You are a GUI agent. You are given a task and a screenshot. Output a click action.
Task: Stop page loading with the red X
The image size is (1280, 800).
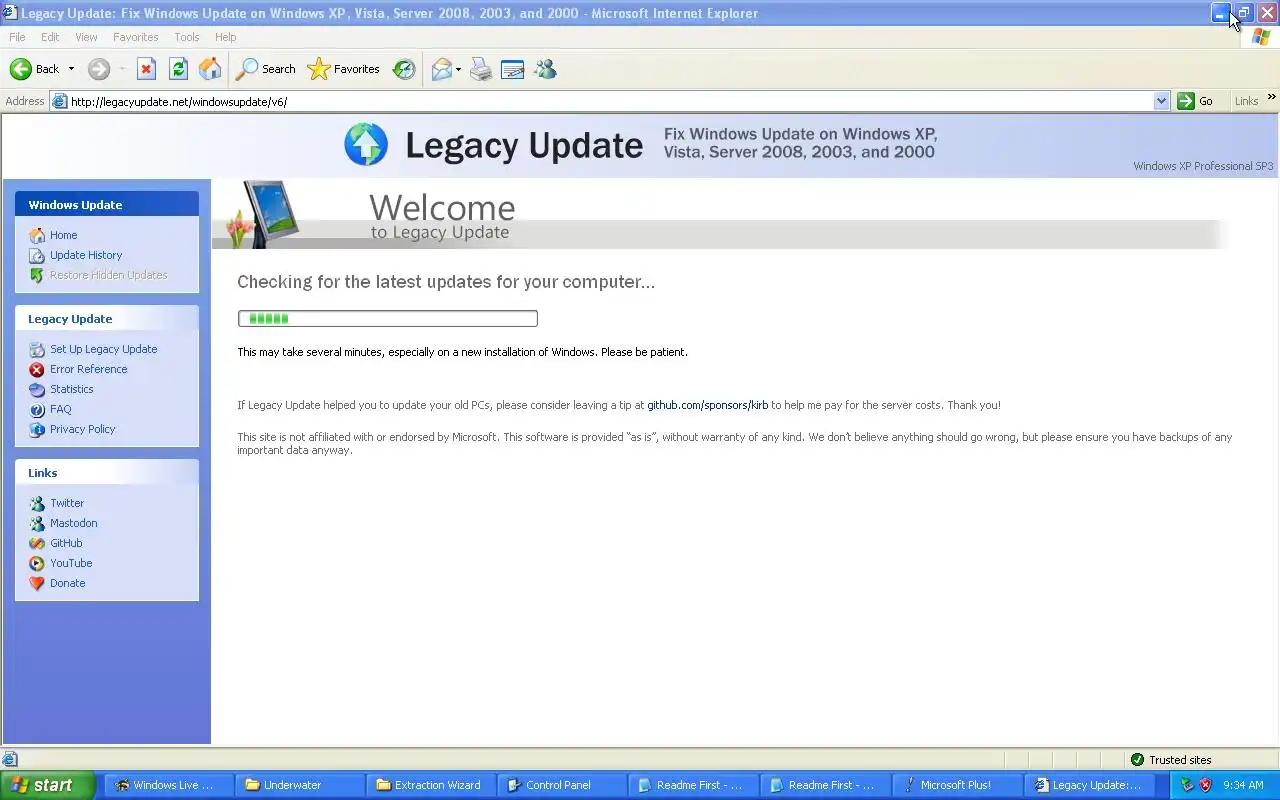coord(146,69)
